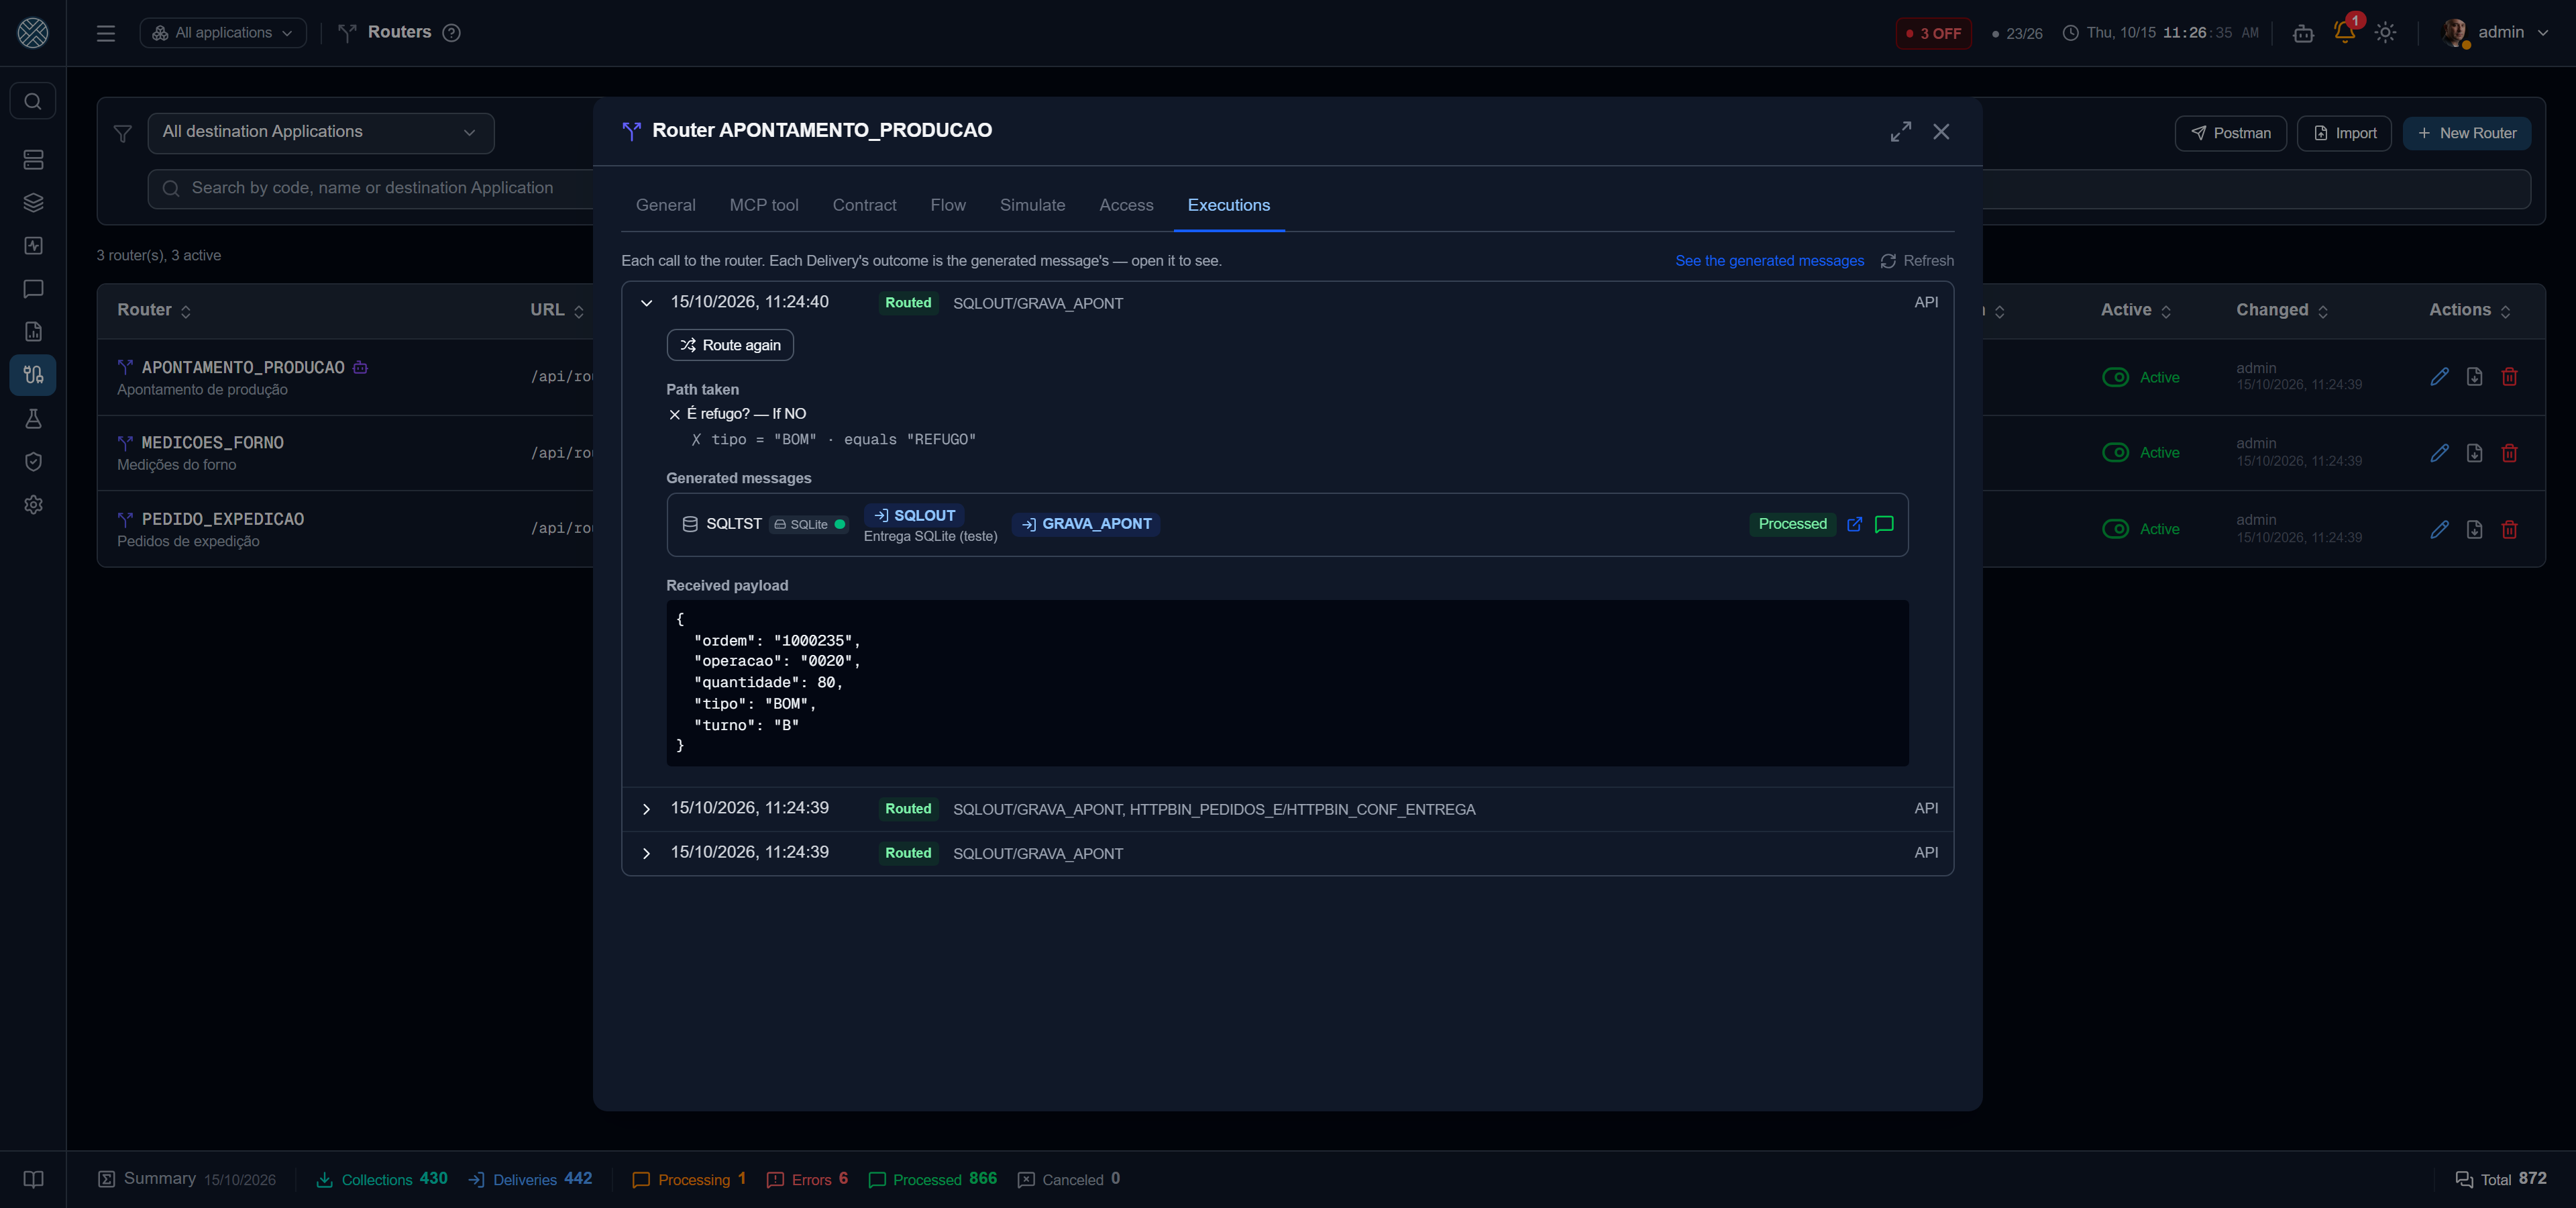Toggle Active switch for MEDICOES_FORNO
Image resolution: width=2576 pixels, height=1208 pixels.
point(2115,453)
